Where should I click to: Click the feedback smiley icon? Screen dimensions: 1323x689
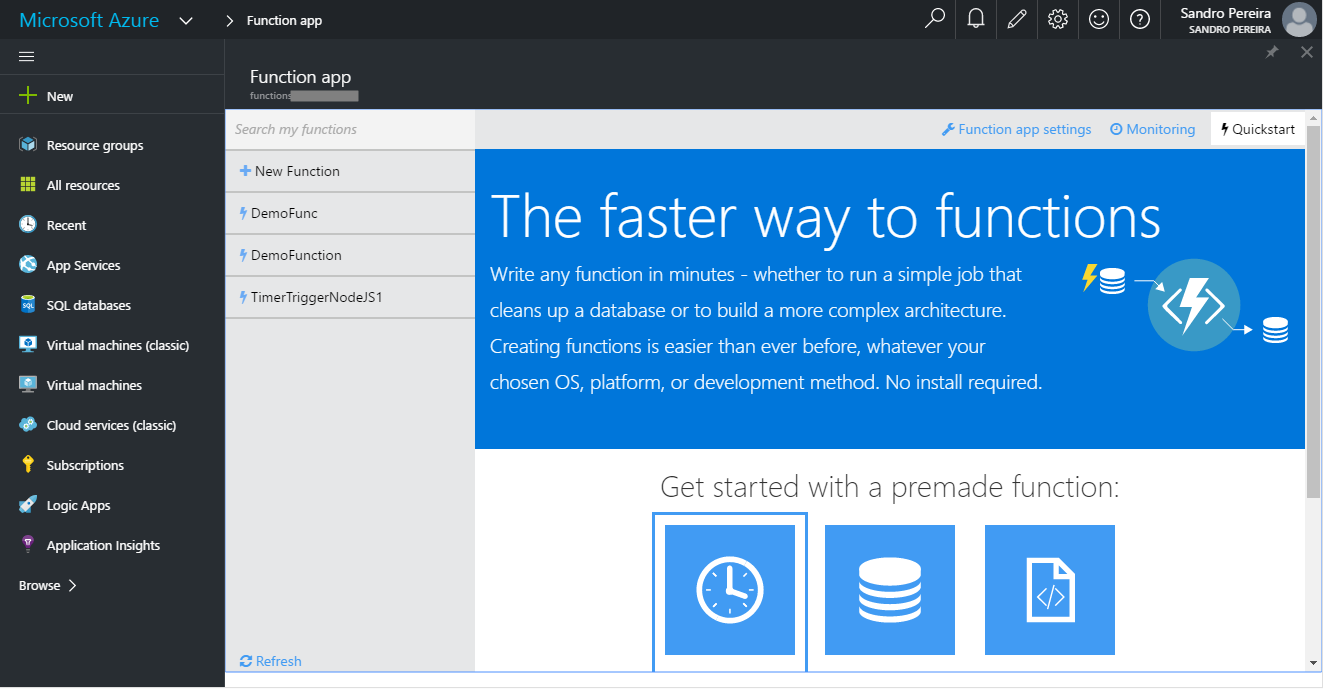click(x=1099, y=19)
